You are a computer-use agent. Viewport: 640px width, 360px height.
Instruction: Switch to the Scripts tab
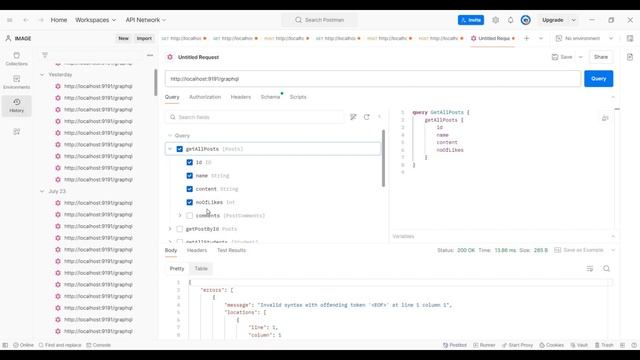[298, 97]
